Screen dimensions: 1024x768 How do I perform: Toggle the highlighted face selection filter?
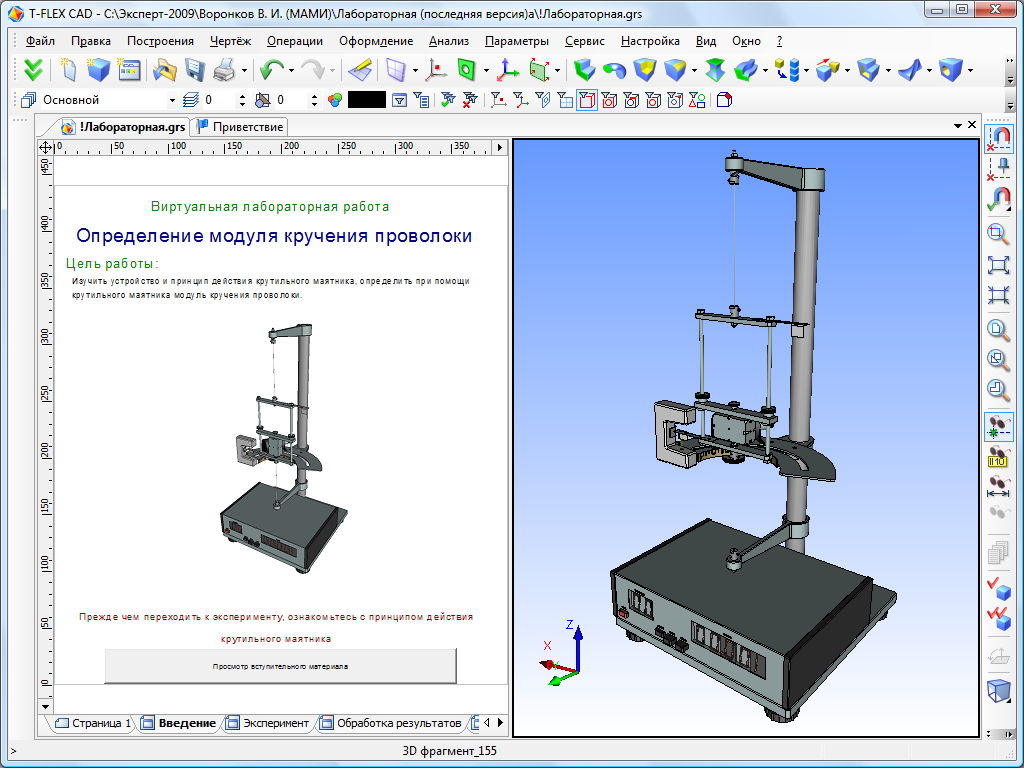coord(587,100)
